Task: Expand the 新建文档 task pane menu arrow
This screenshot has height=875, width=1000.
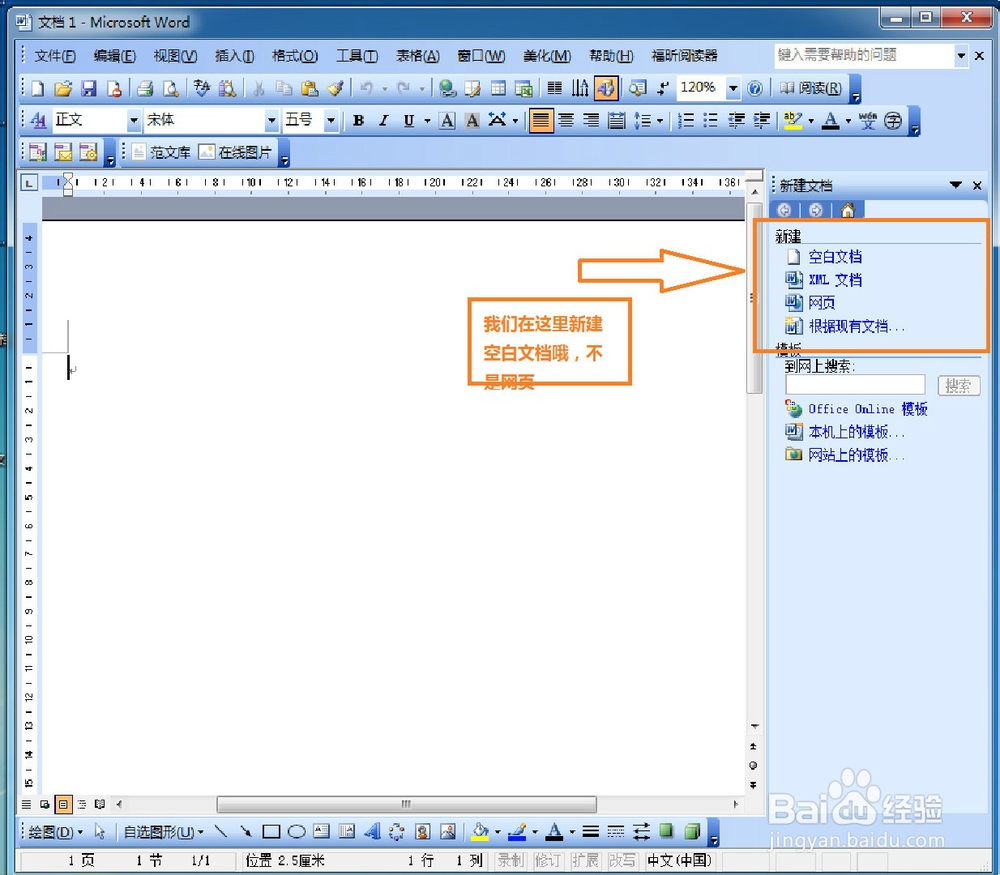Action: click(955, 185)
